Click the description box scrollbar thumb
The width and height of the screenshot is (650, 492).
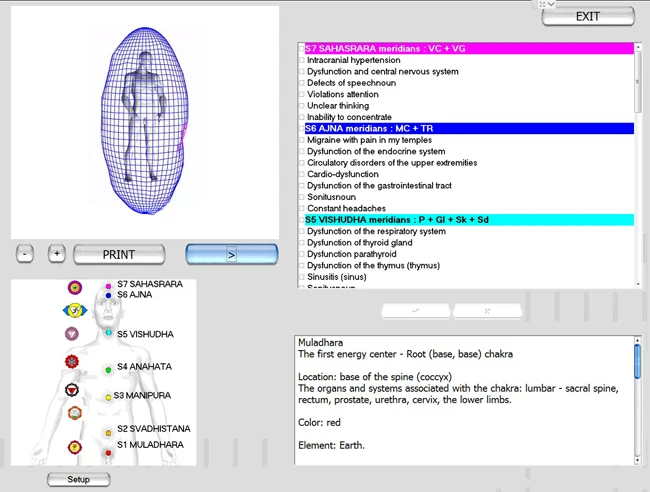tap(638, 361)
